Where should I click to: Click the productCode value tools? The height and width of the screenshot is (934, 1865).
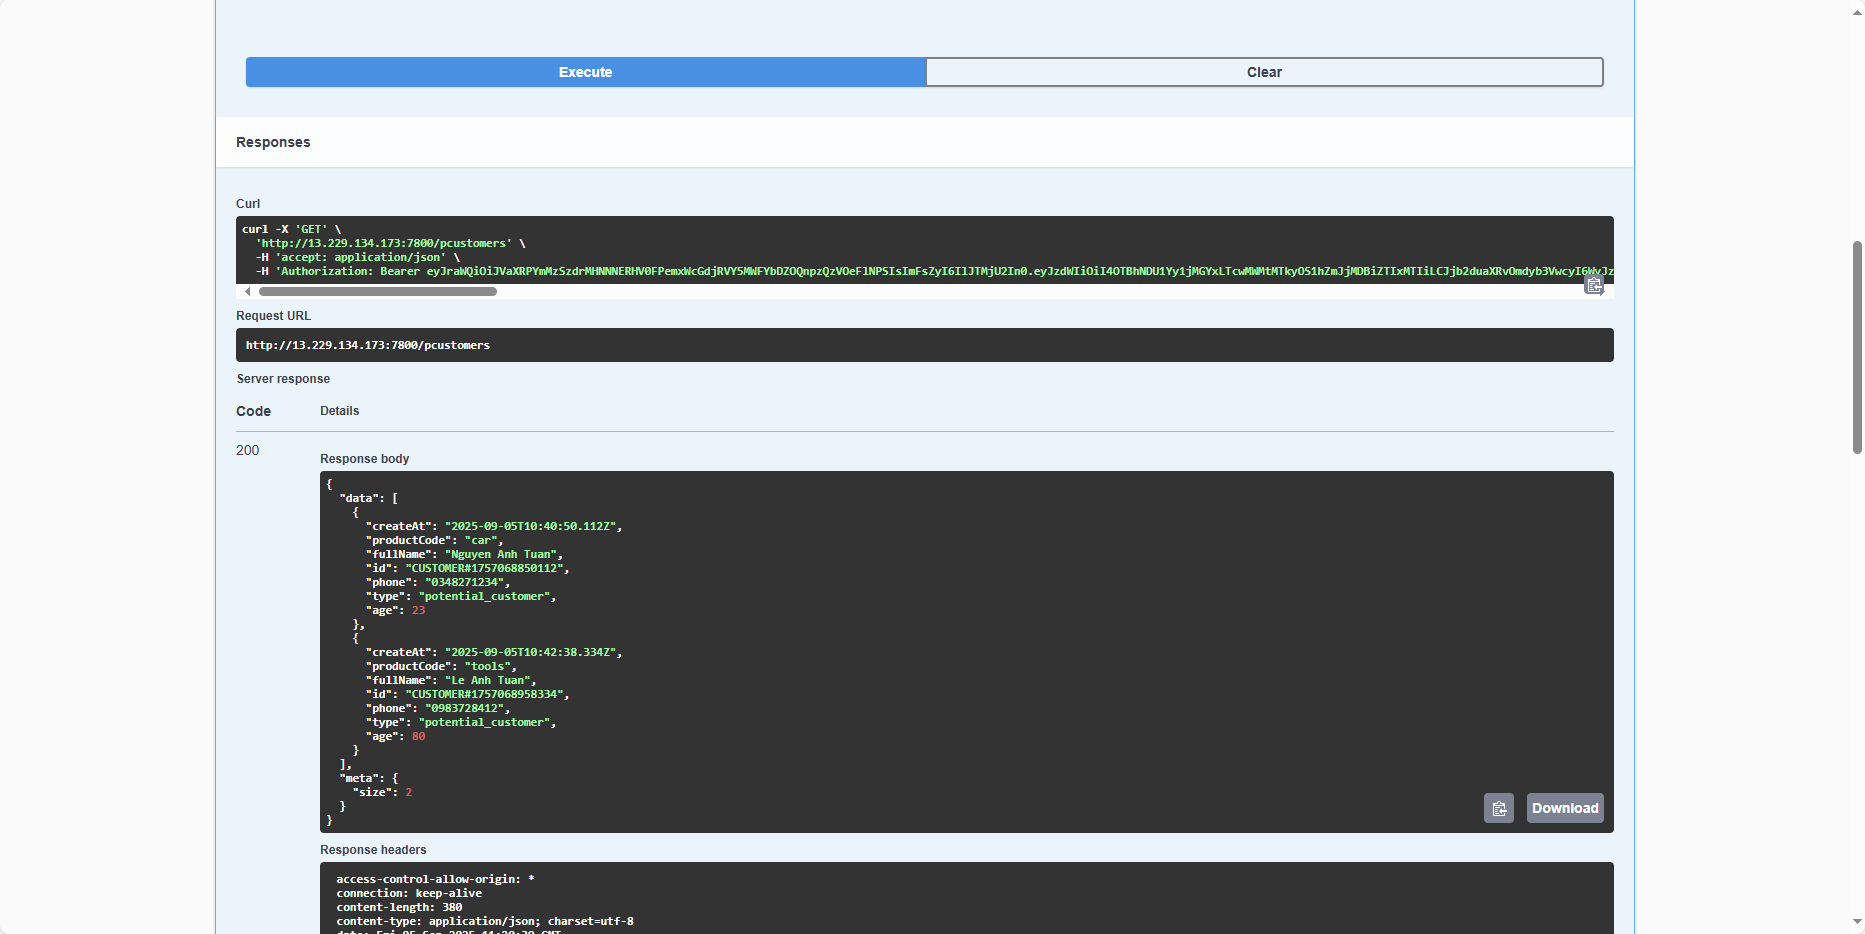(490, 666)
